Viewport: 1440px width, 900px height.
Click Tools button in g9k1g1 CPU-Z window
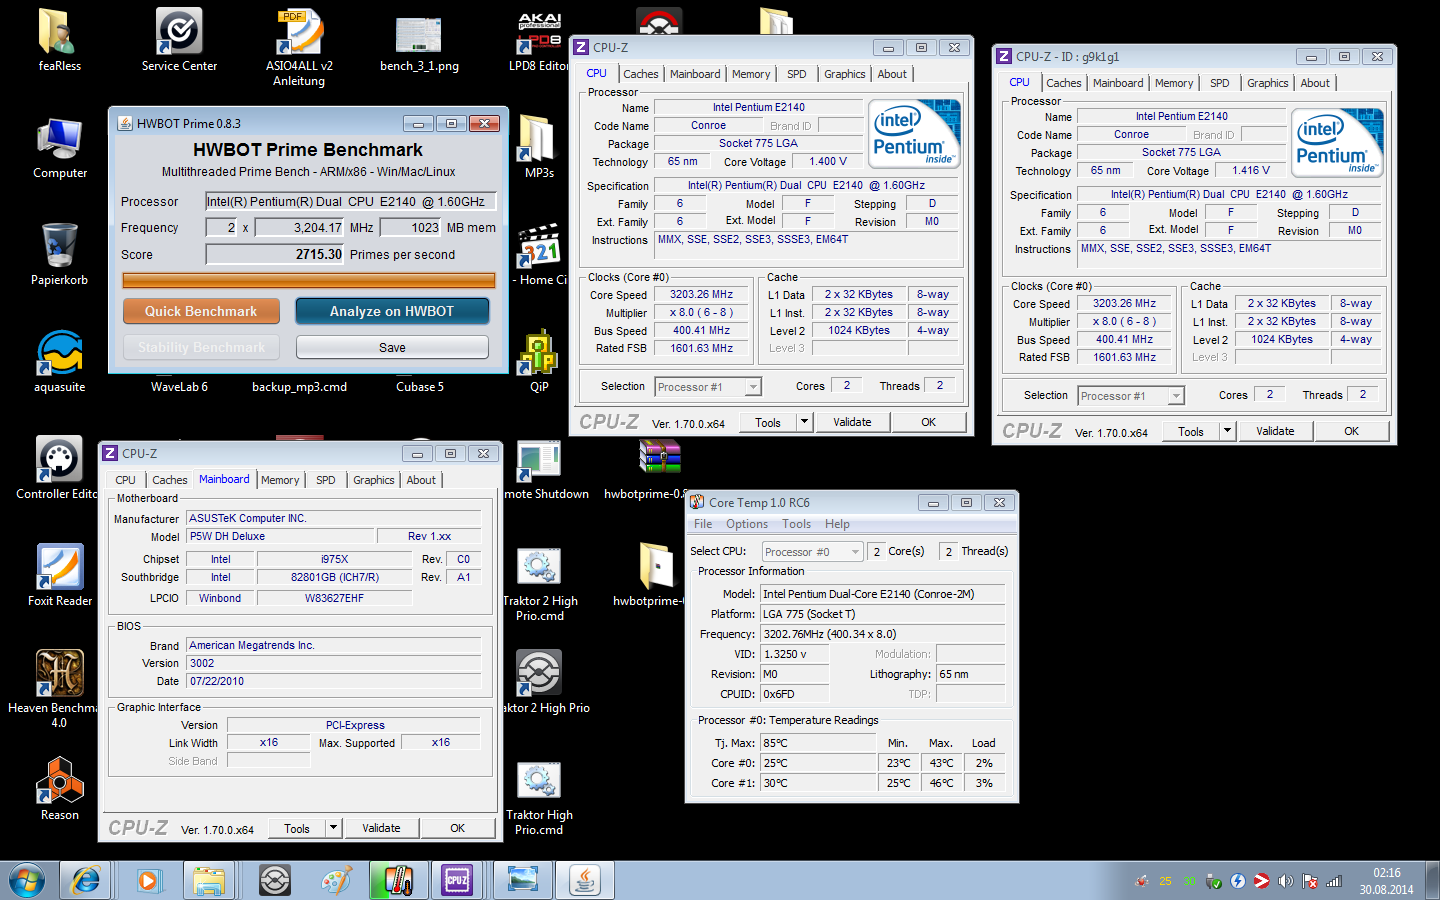click(x=1191, y=431)
